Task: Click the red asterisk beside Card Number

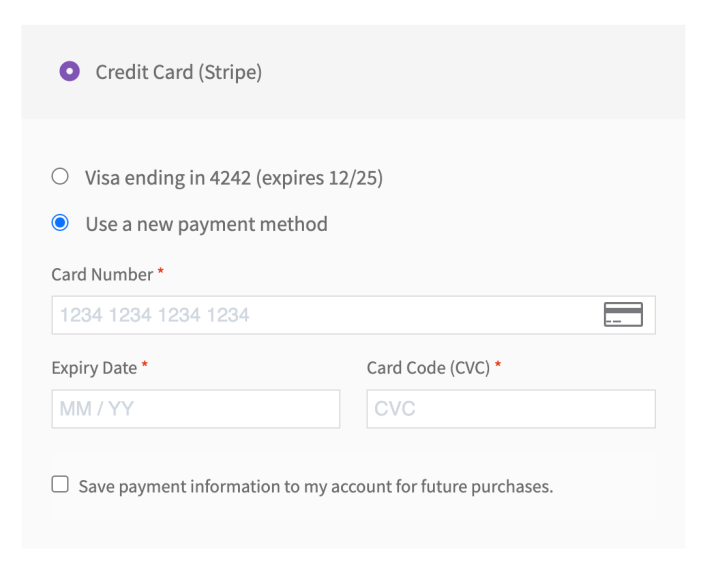Action: pos(161,271)
